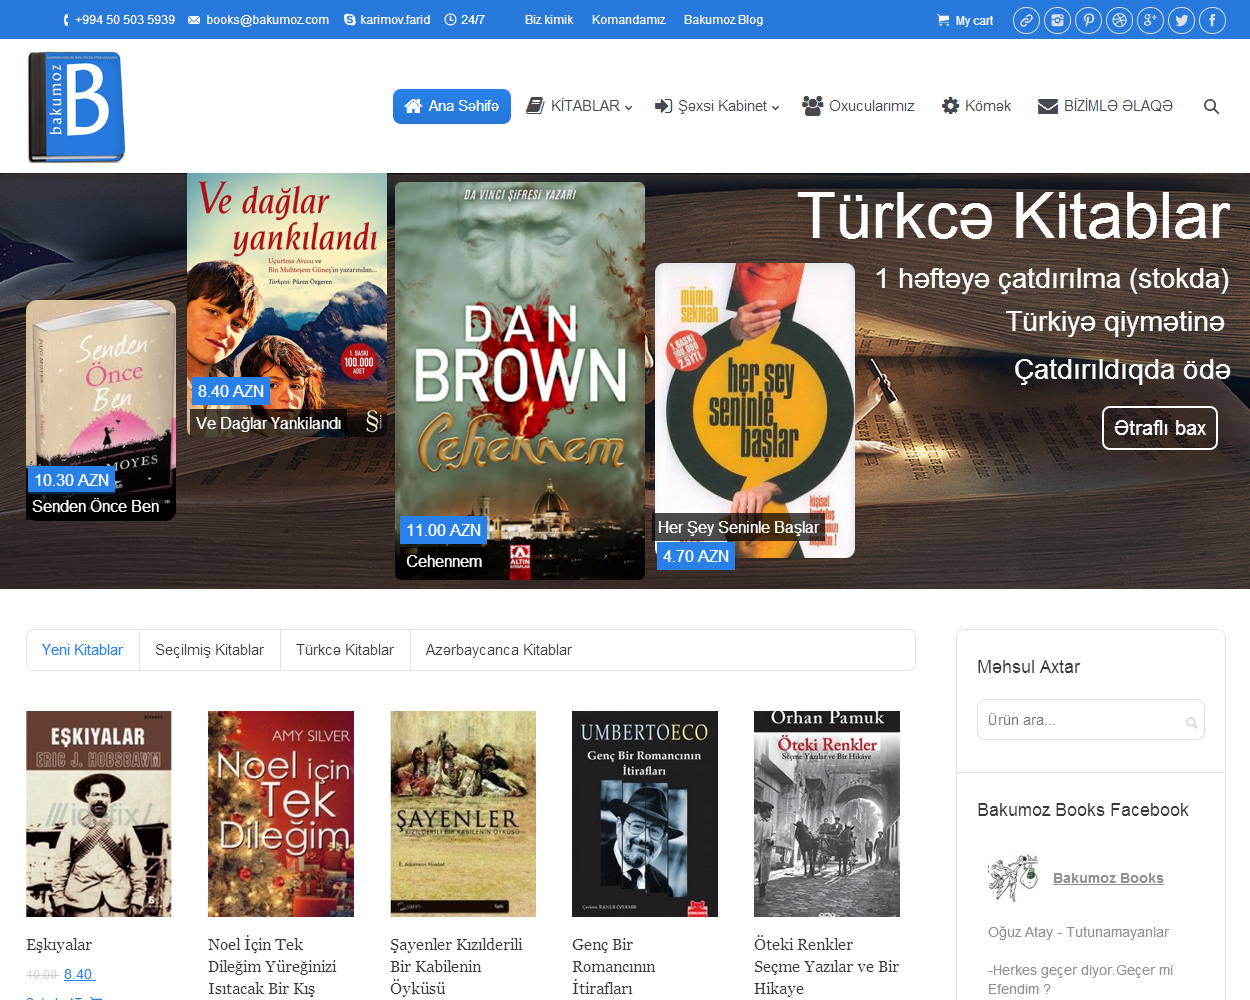Open Bakumoz Books Facebook page link

click(x=1108, y=878)
